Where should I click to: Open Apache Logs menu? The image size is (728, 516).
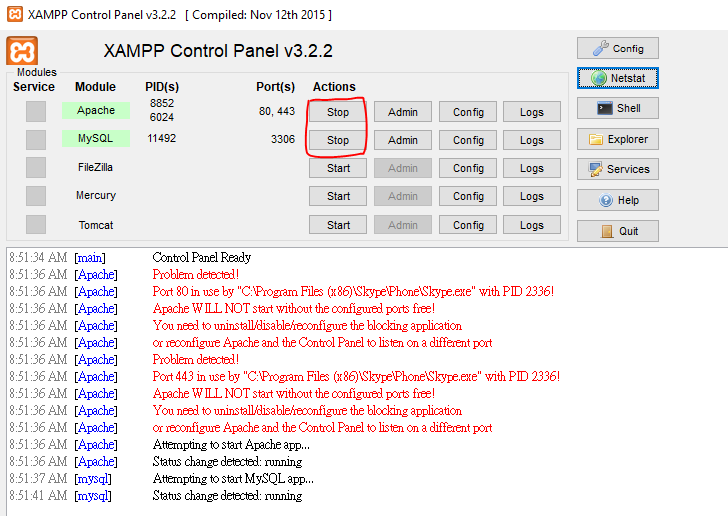[x=532, y=112]
